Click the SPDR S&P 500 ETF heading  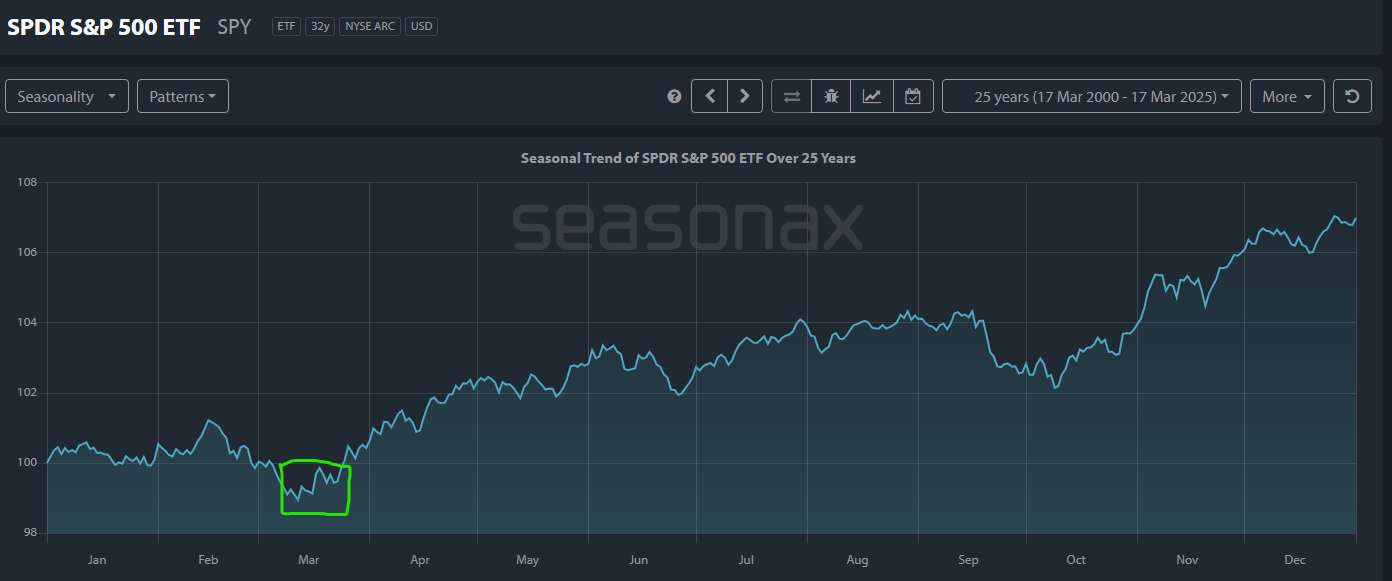(x=104, y=26)
